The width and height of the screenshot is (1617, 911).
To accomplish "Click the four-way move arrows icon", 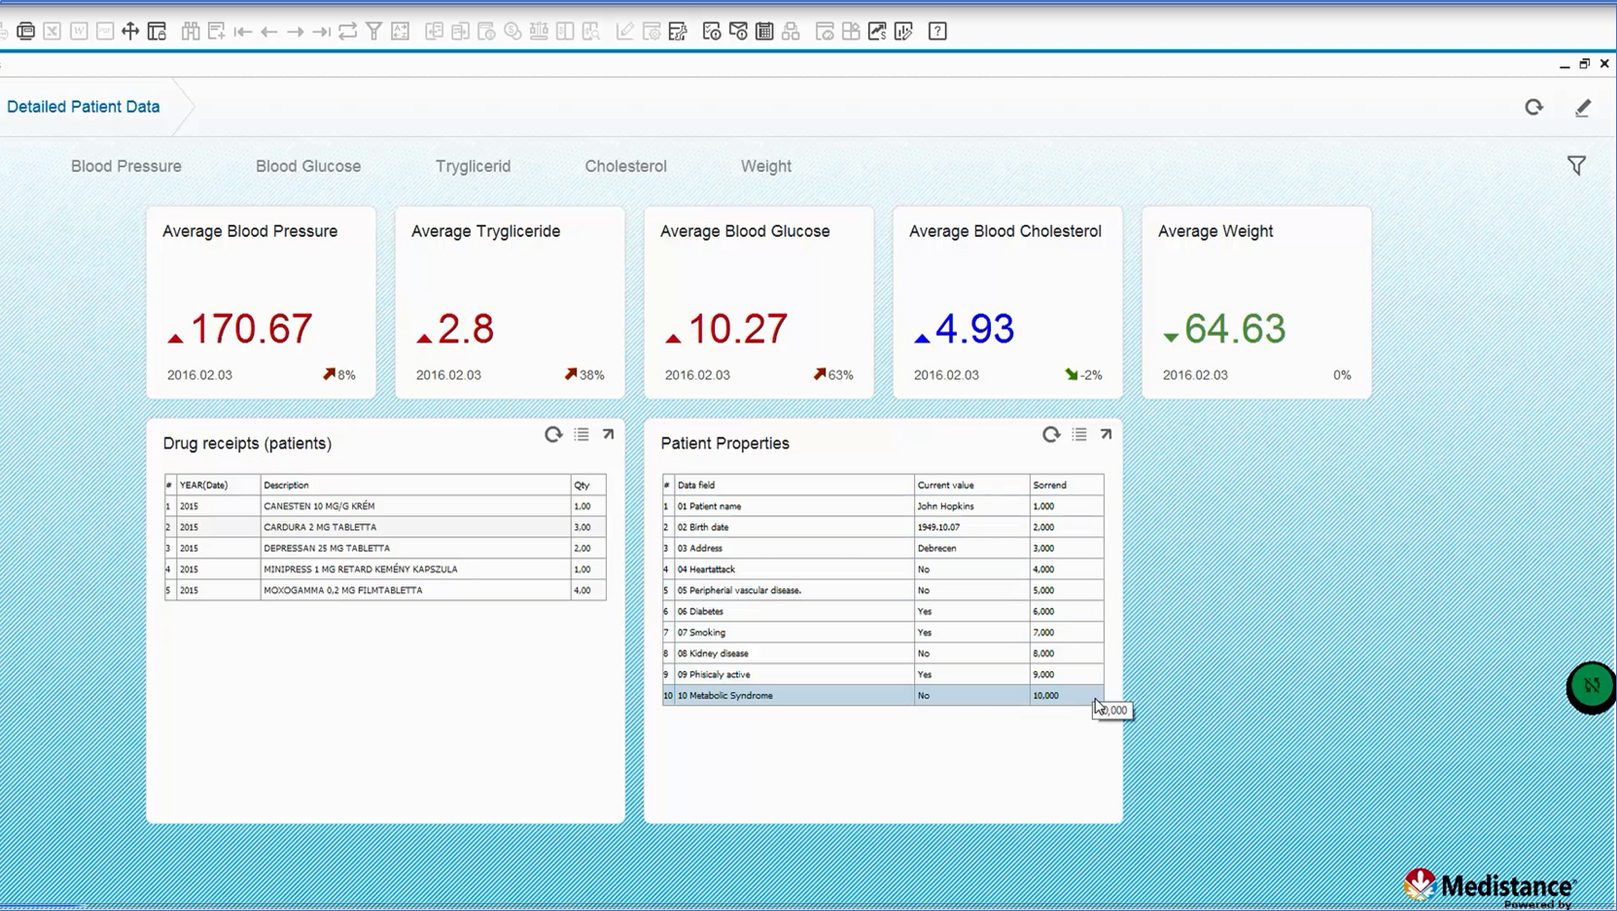I will 130,31.
